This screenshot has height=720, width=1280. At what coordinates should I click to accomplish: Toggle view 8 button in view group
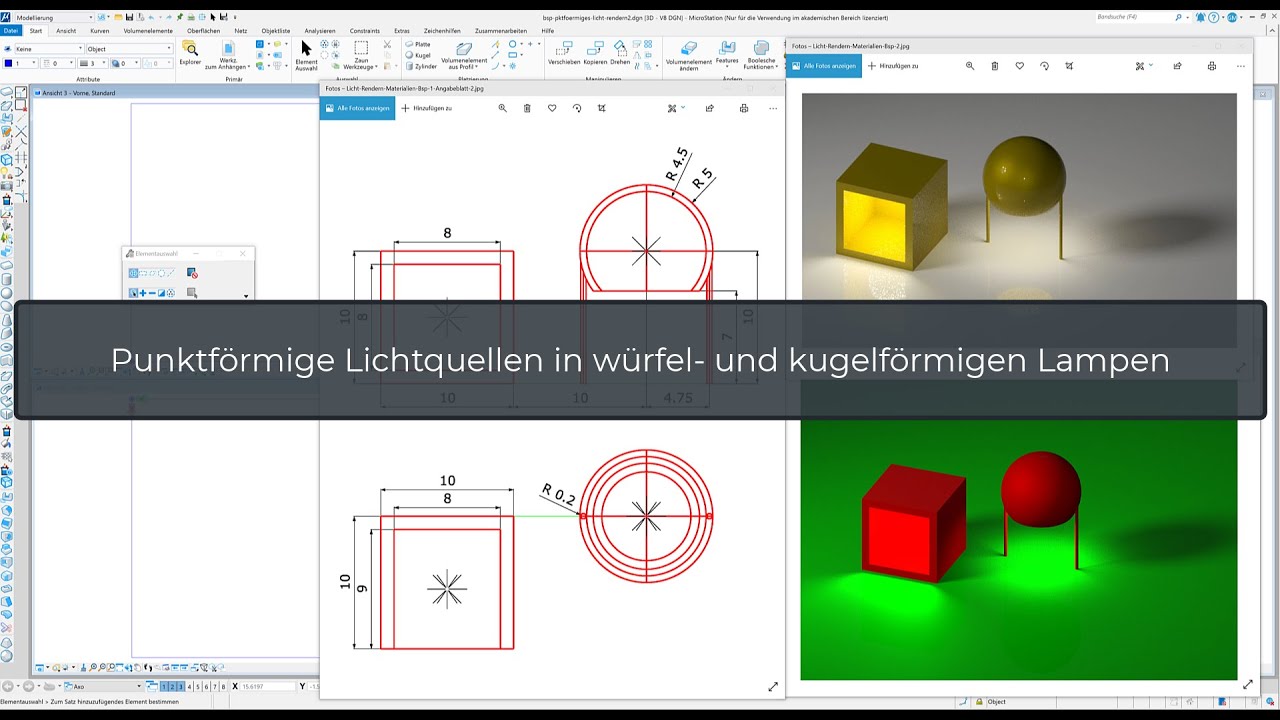tap(224, 687)
